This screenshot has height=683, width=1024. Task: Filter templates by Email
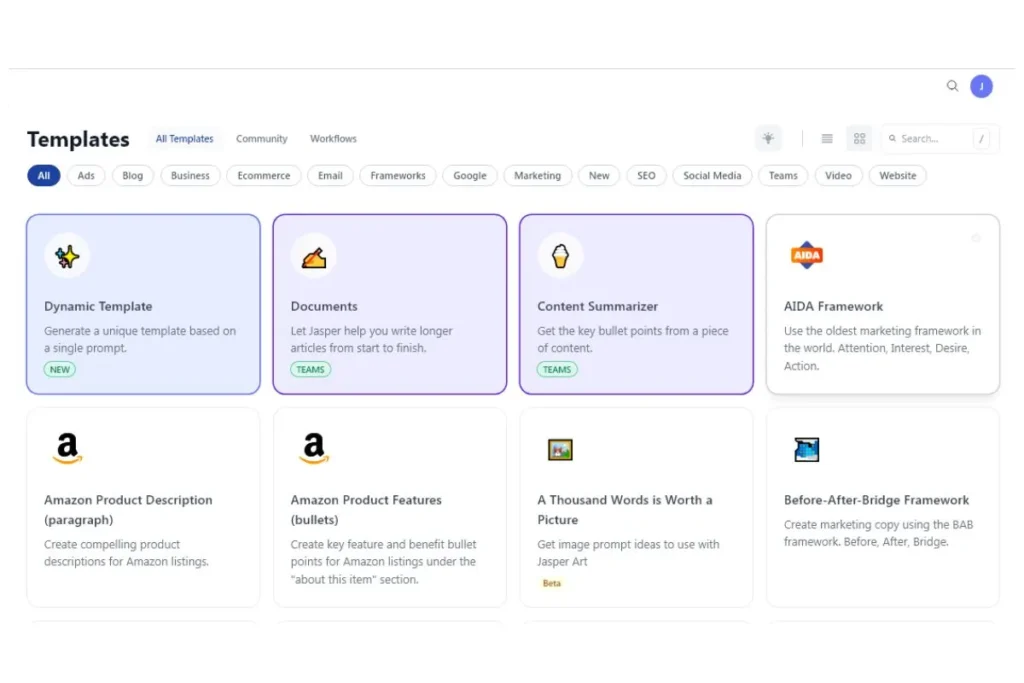(330, 176)
